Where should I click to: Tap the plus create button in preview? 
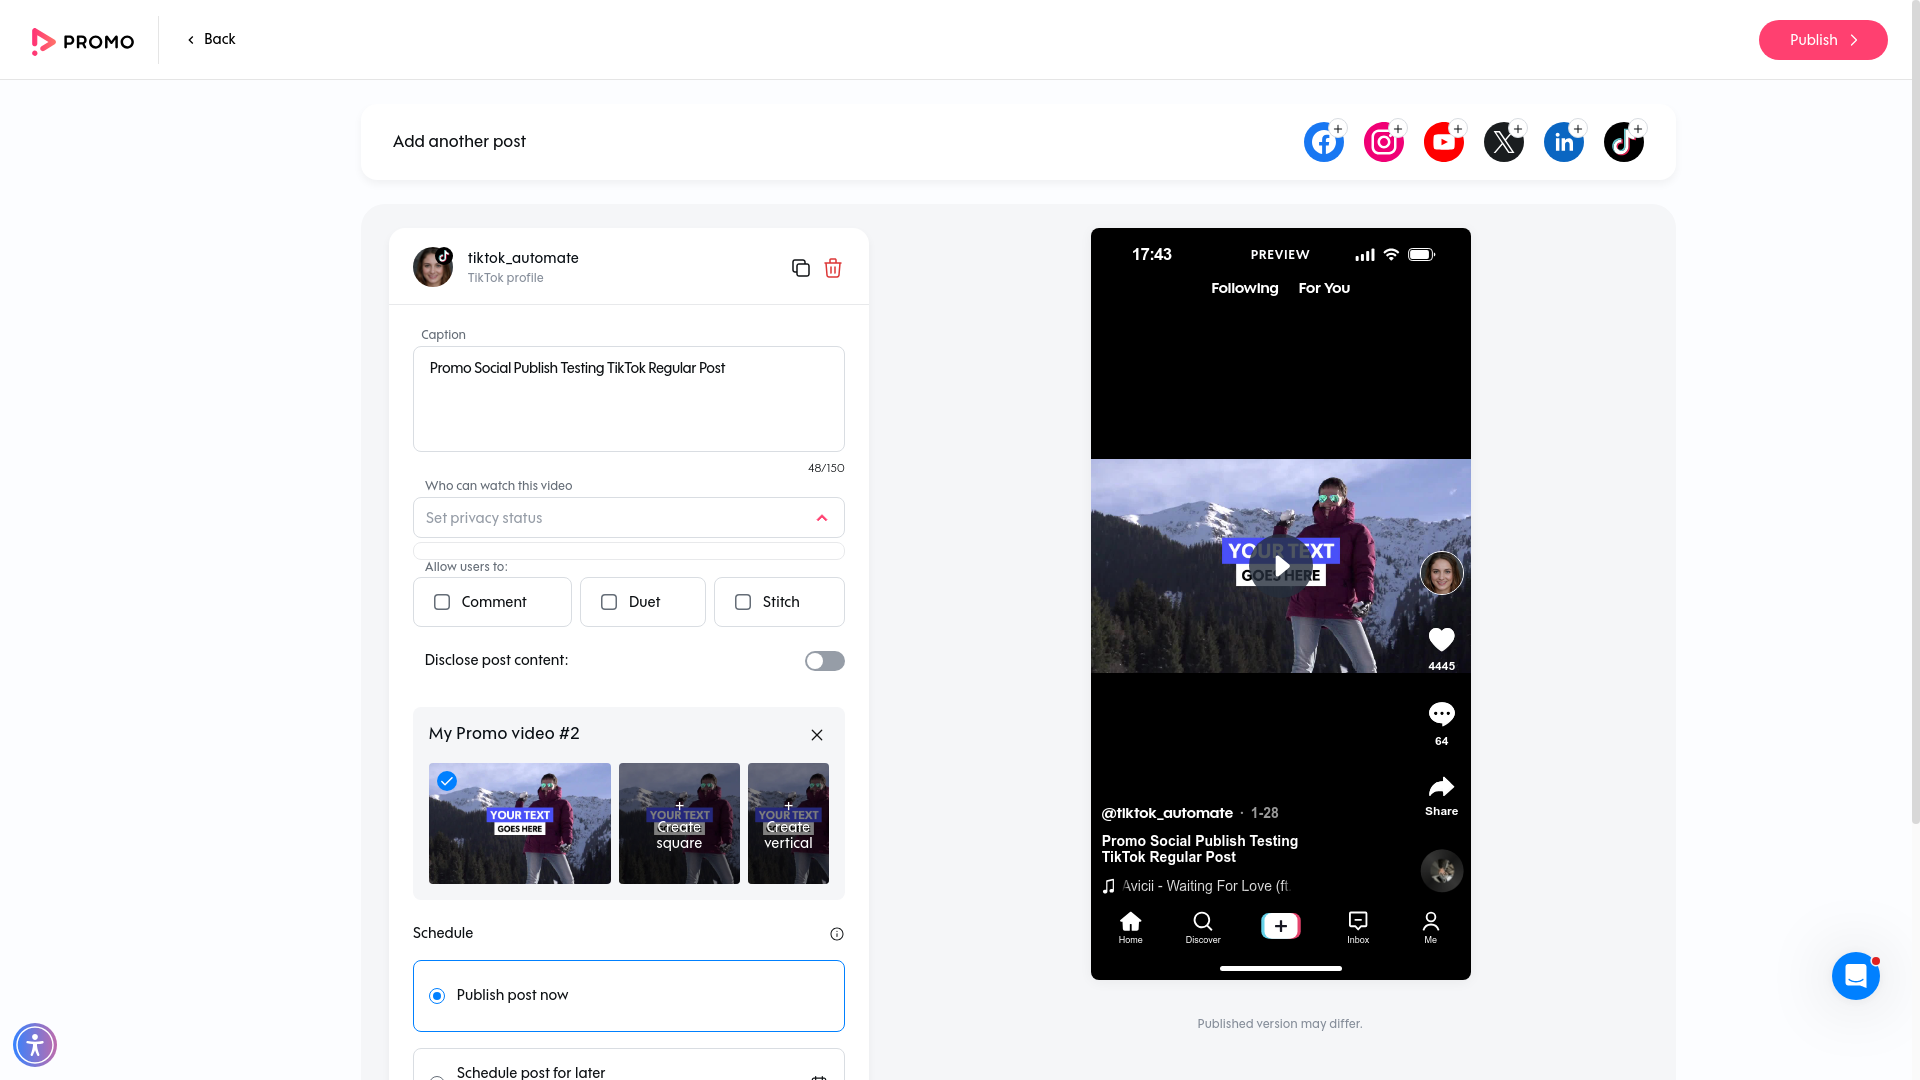tap(1281, 926)
